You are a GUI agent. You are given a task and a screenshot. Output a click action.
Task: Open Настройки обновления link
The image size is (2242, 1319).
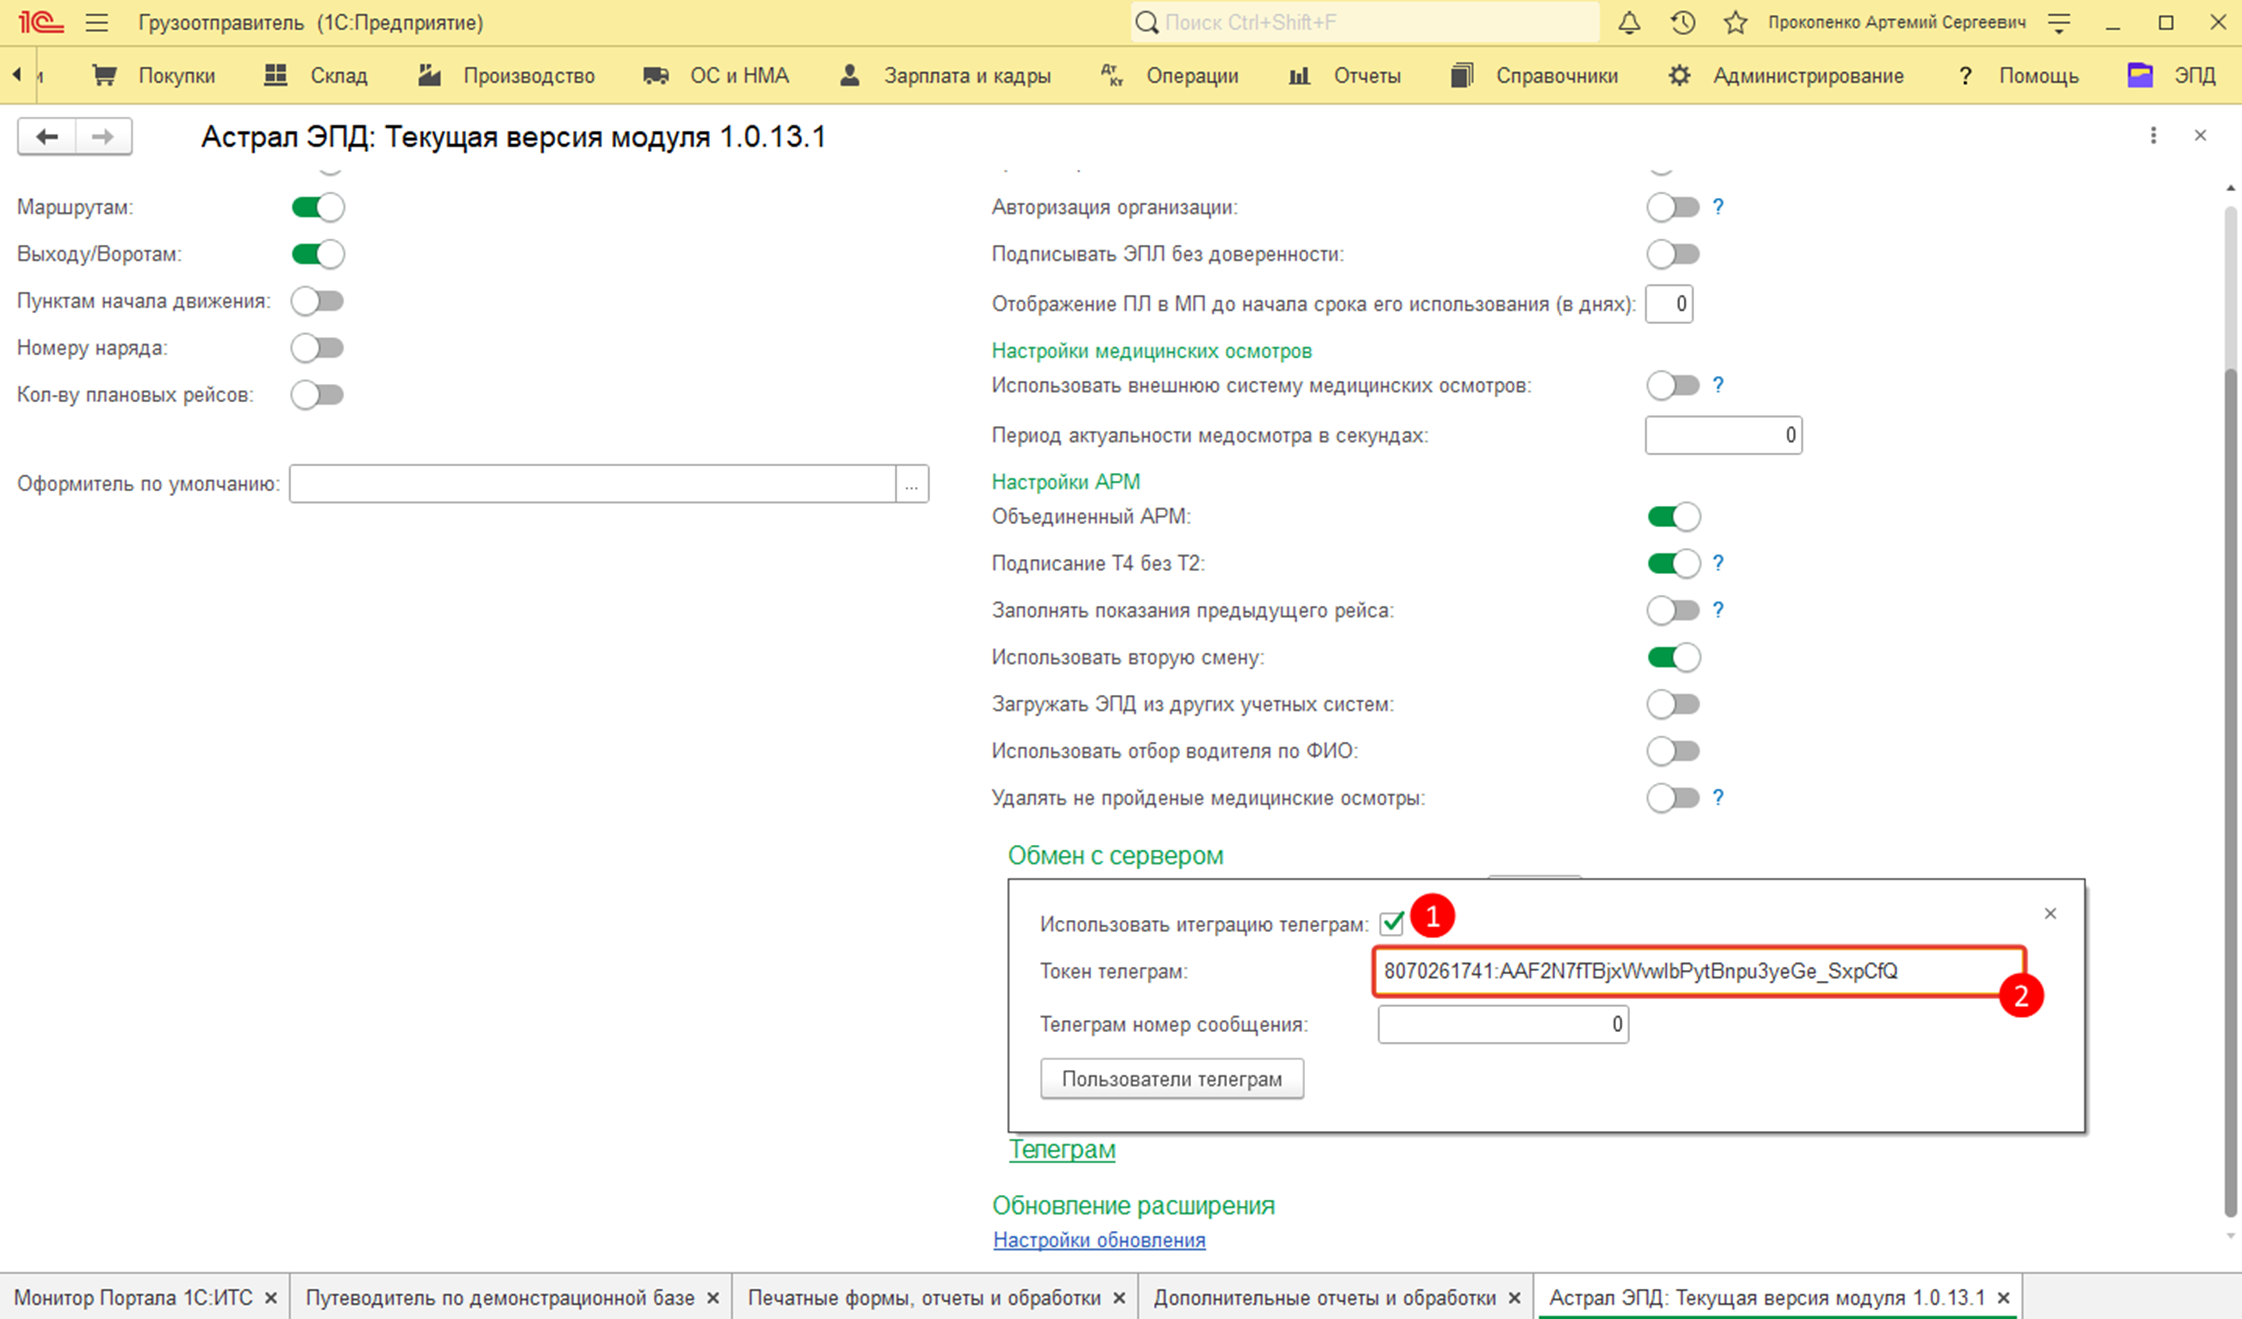[1099, 1240]
